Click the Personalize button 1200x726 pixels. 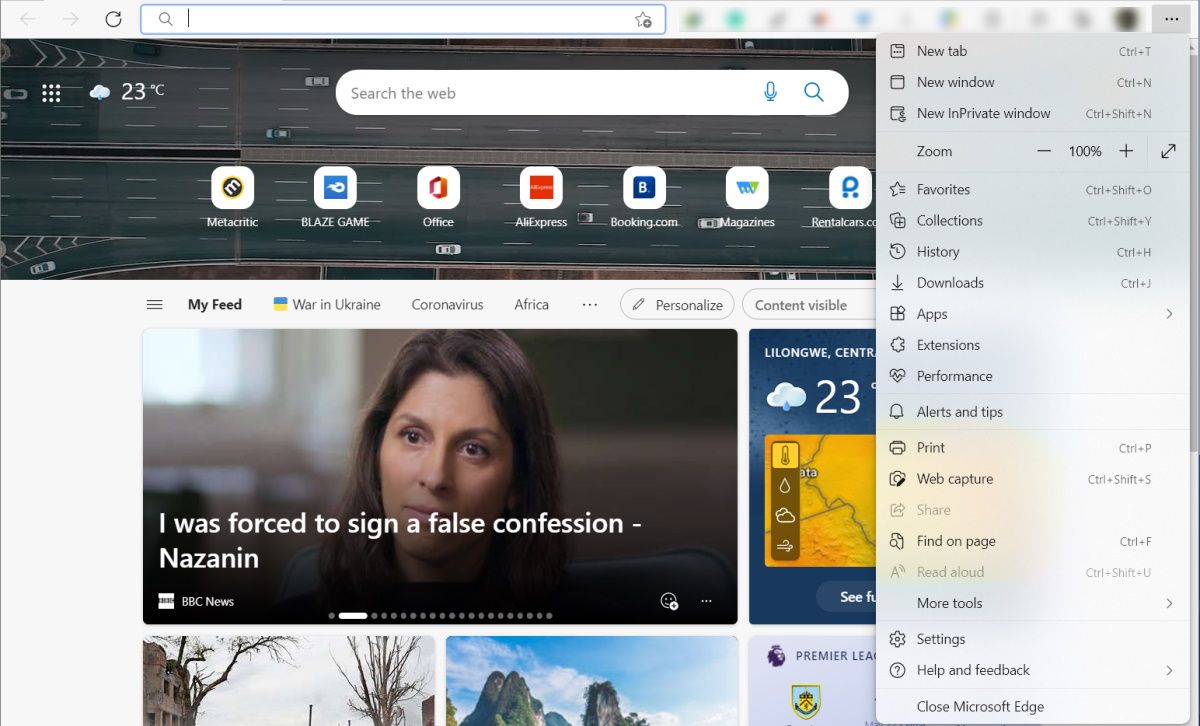click(x=677, y=305)
